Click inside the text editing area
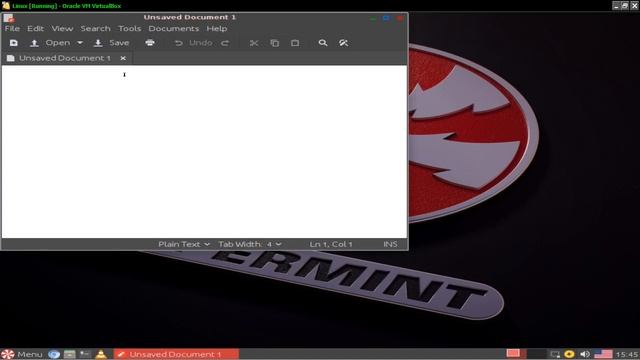This screenshot has height=360, width=640. click(x=204, y=151)
